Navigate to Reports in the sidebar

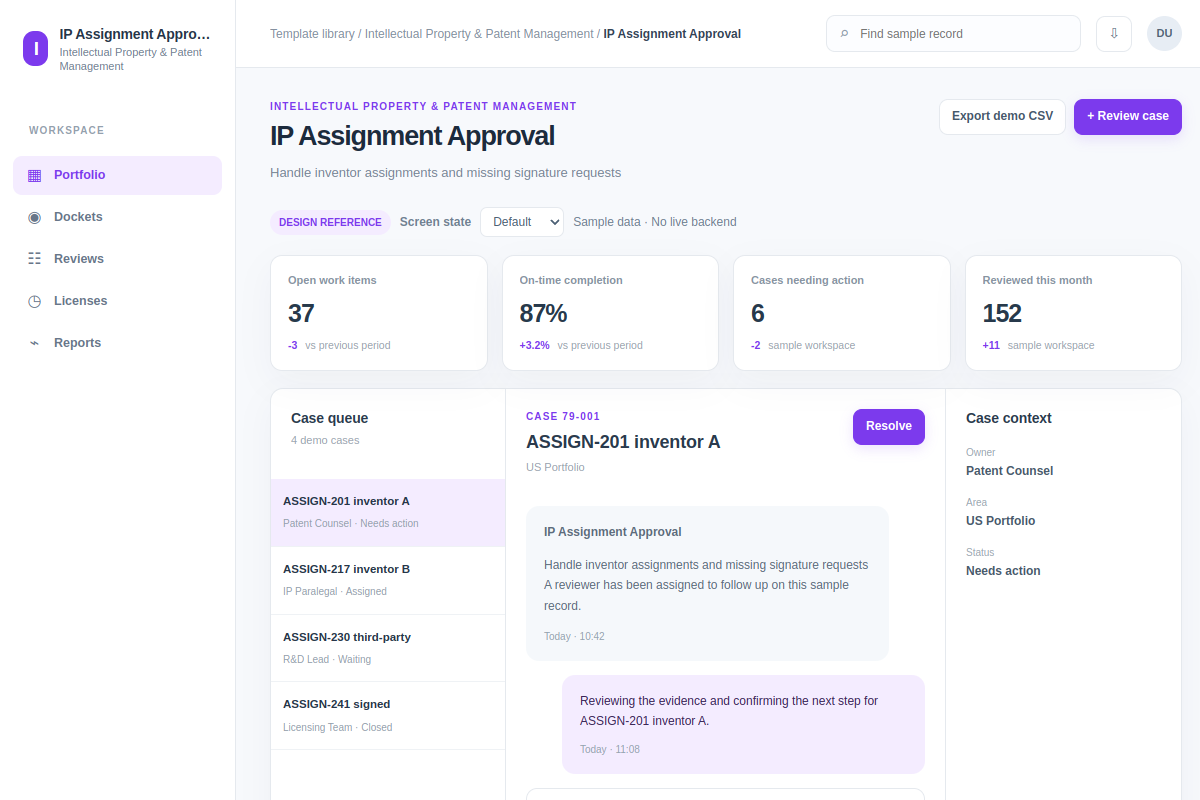(x=117, y=343)
